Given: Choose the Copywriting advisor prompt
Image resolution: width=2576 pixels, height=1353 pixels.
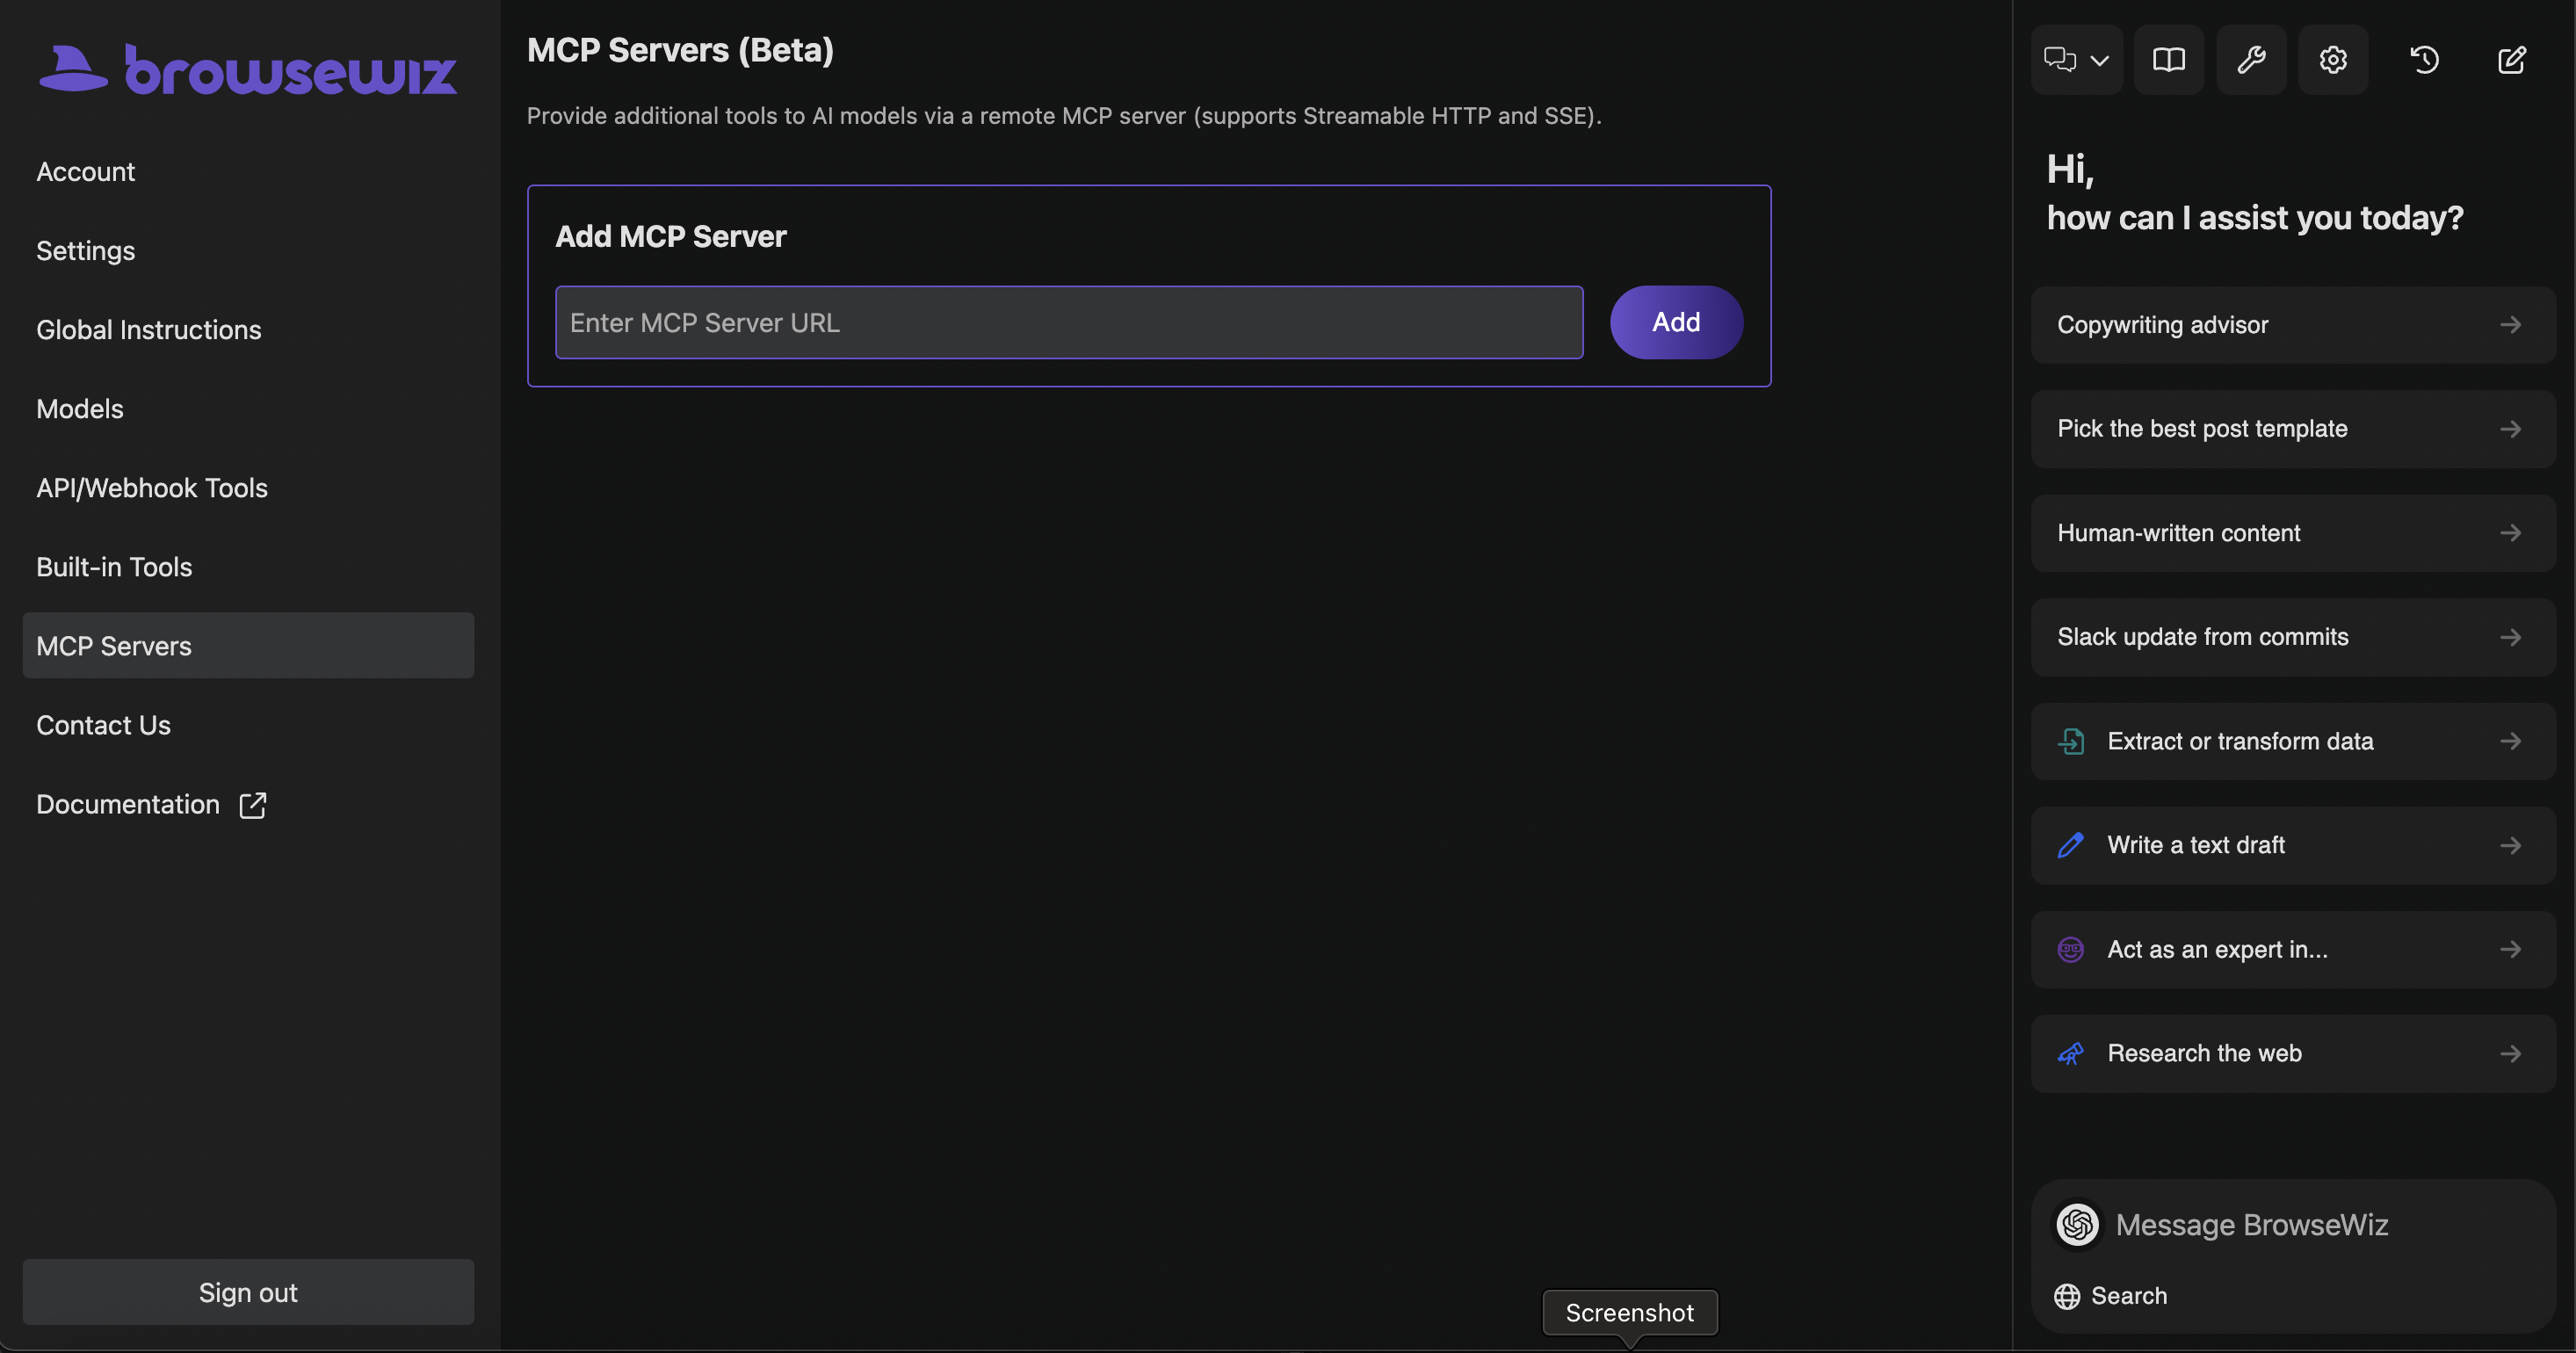Looking at the screenshot, I should 2292,325.
